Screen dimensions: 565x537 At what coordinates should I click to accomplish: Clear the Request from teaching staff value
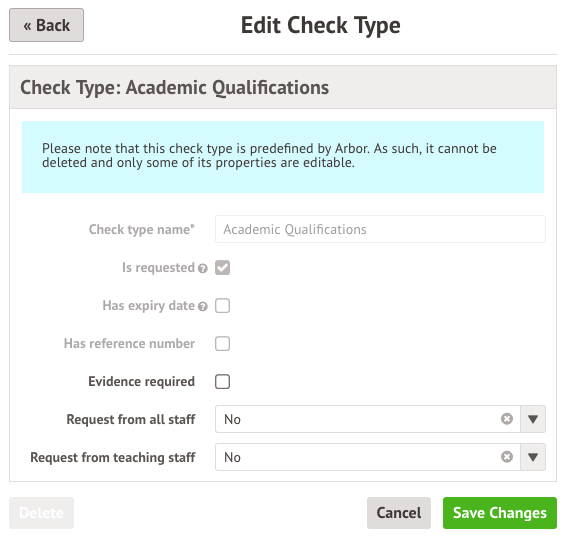(507, 457)
